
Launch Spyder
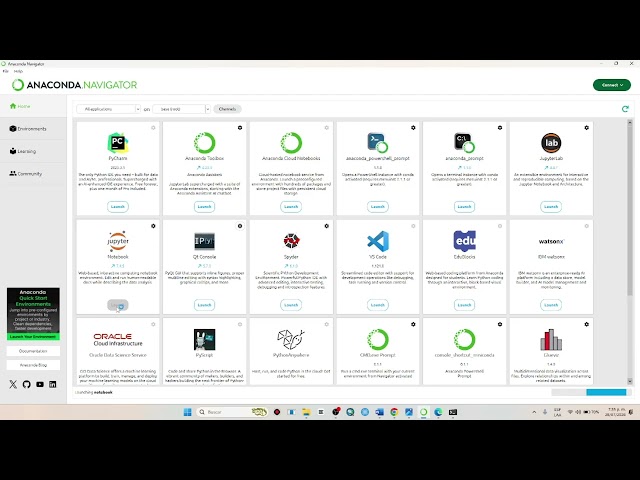(291, 305)
